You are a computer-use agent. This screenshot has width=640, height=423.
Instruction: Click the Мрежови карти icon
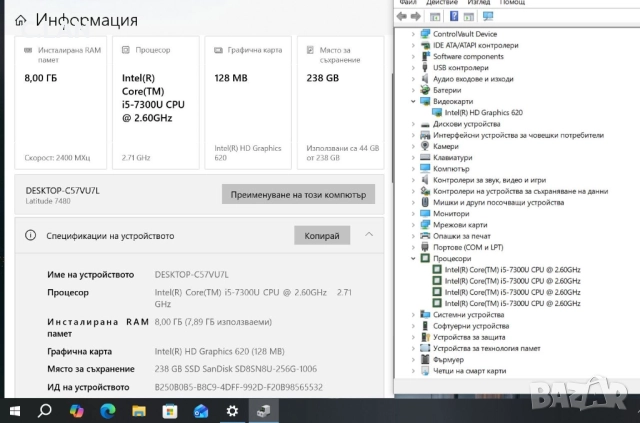tap(425, 225)
